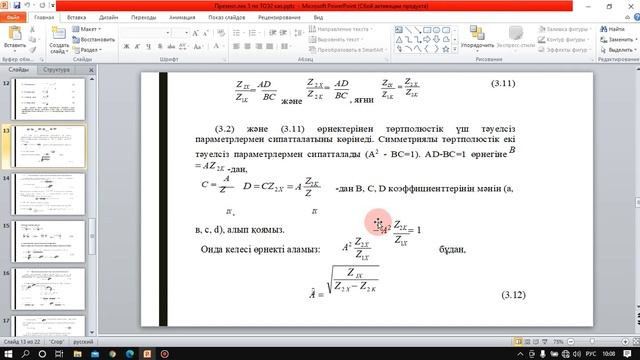Increase font size with the large A
Image resolution: width=640 pixels, height=360 pixels.
click(x=195, y=33)
